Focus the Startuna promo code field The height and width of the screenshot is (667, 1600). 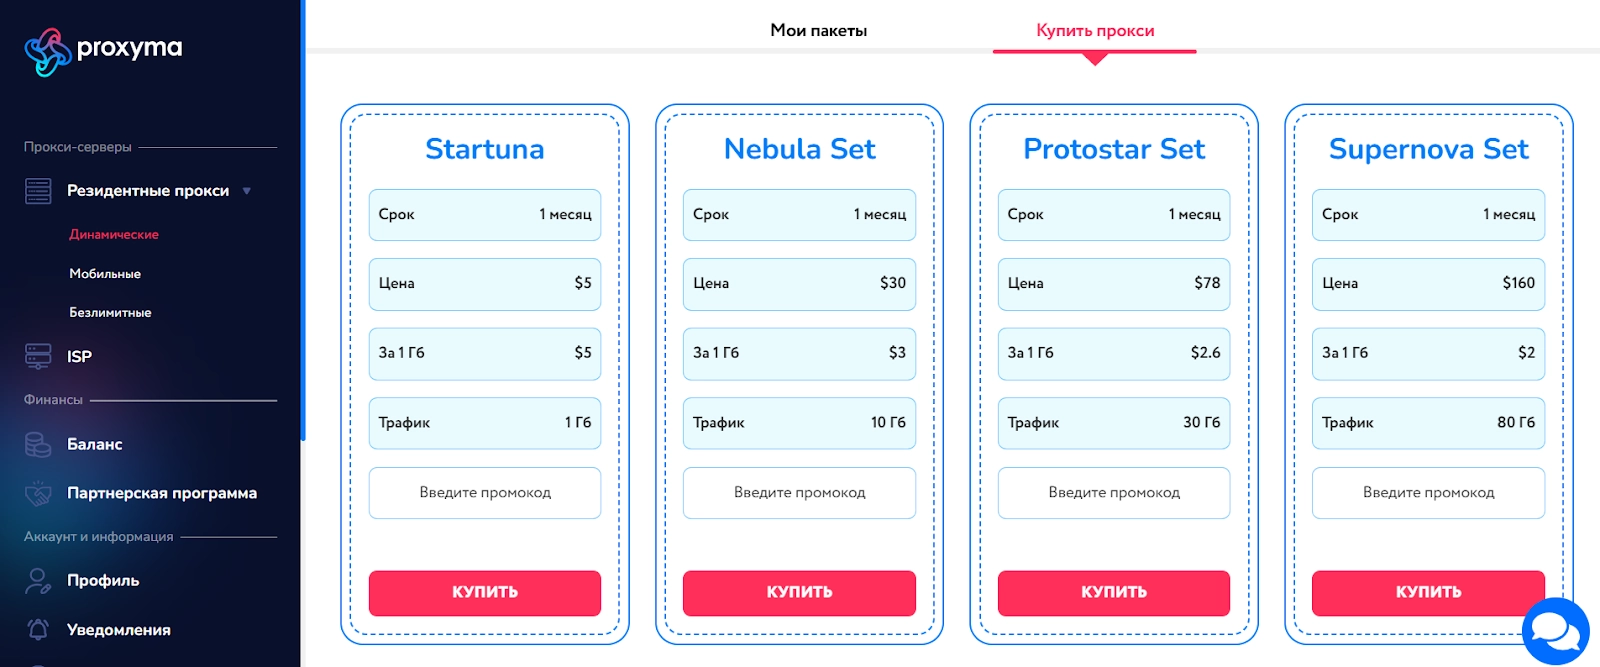pyautogui.click(x=485, y=493)
